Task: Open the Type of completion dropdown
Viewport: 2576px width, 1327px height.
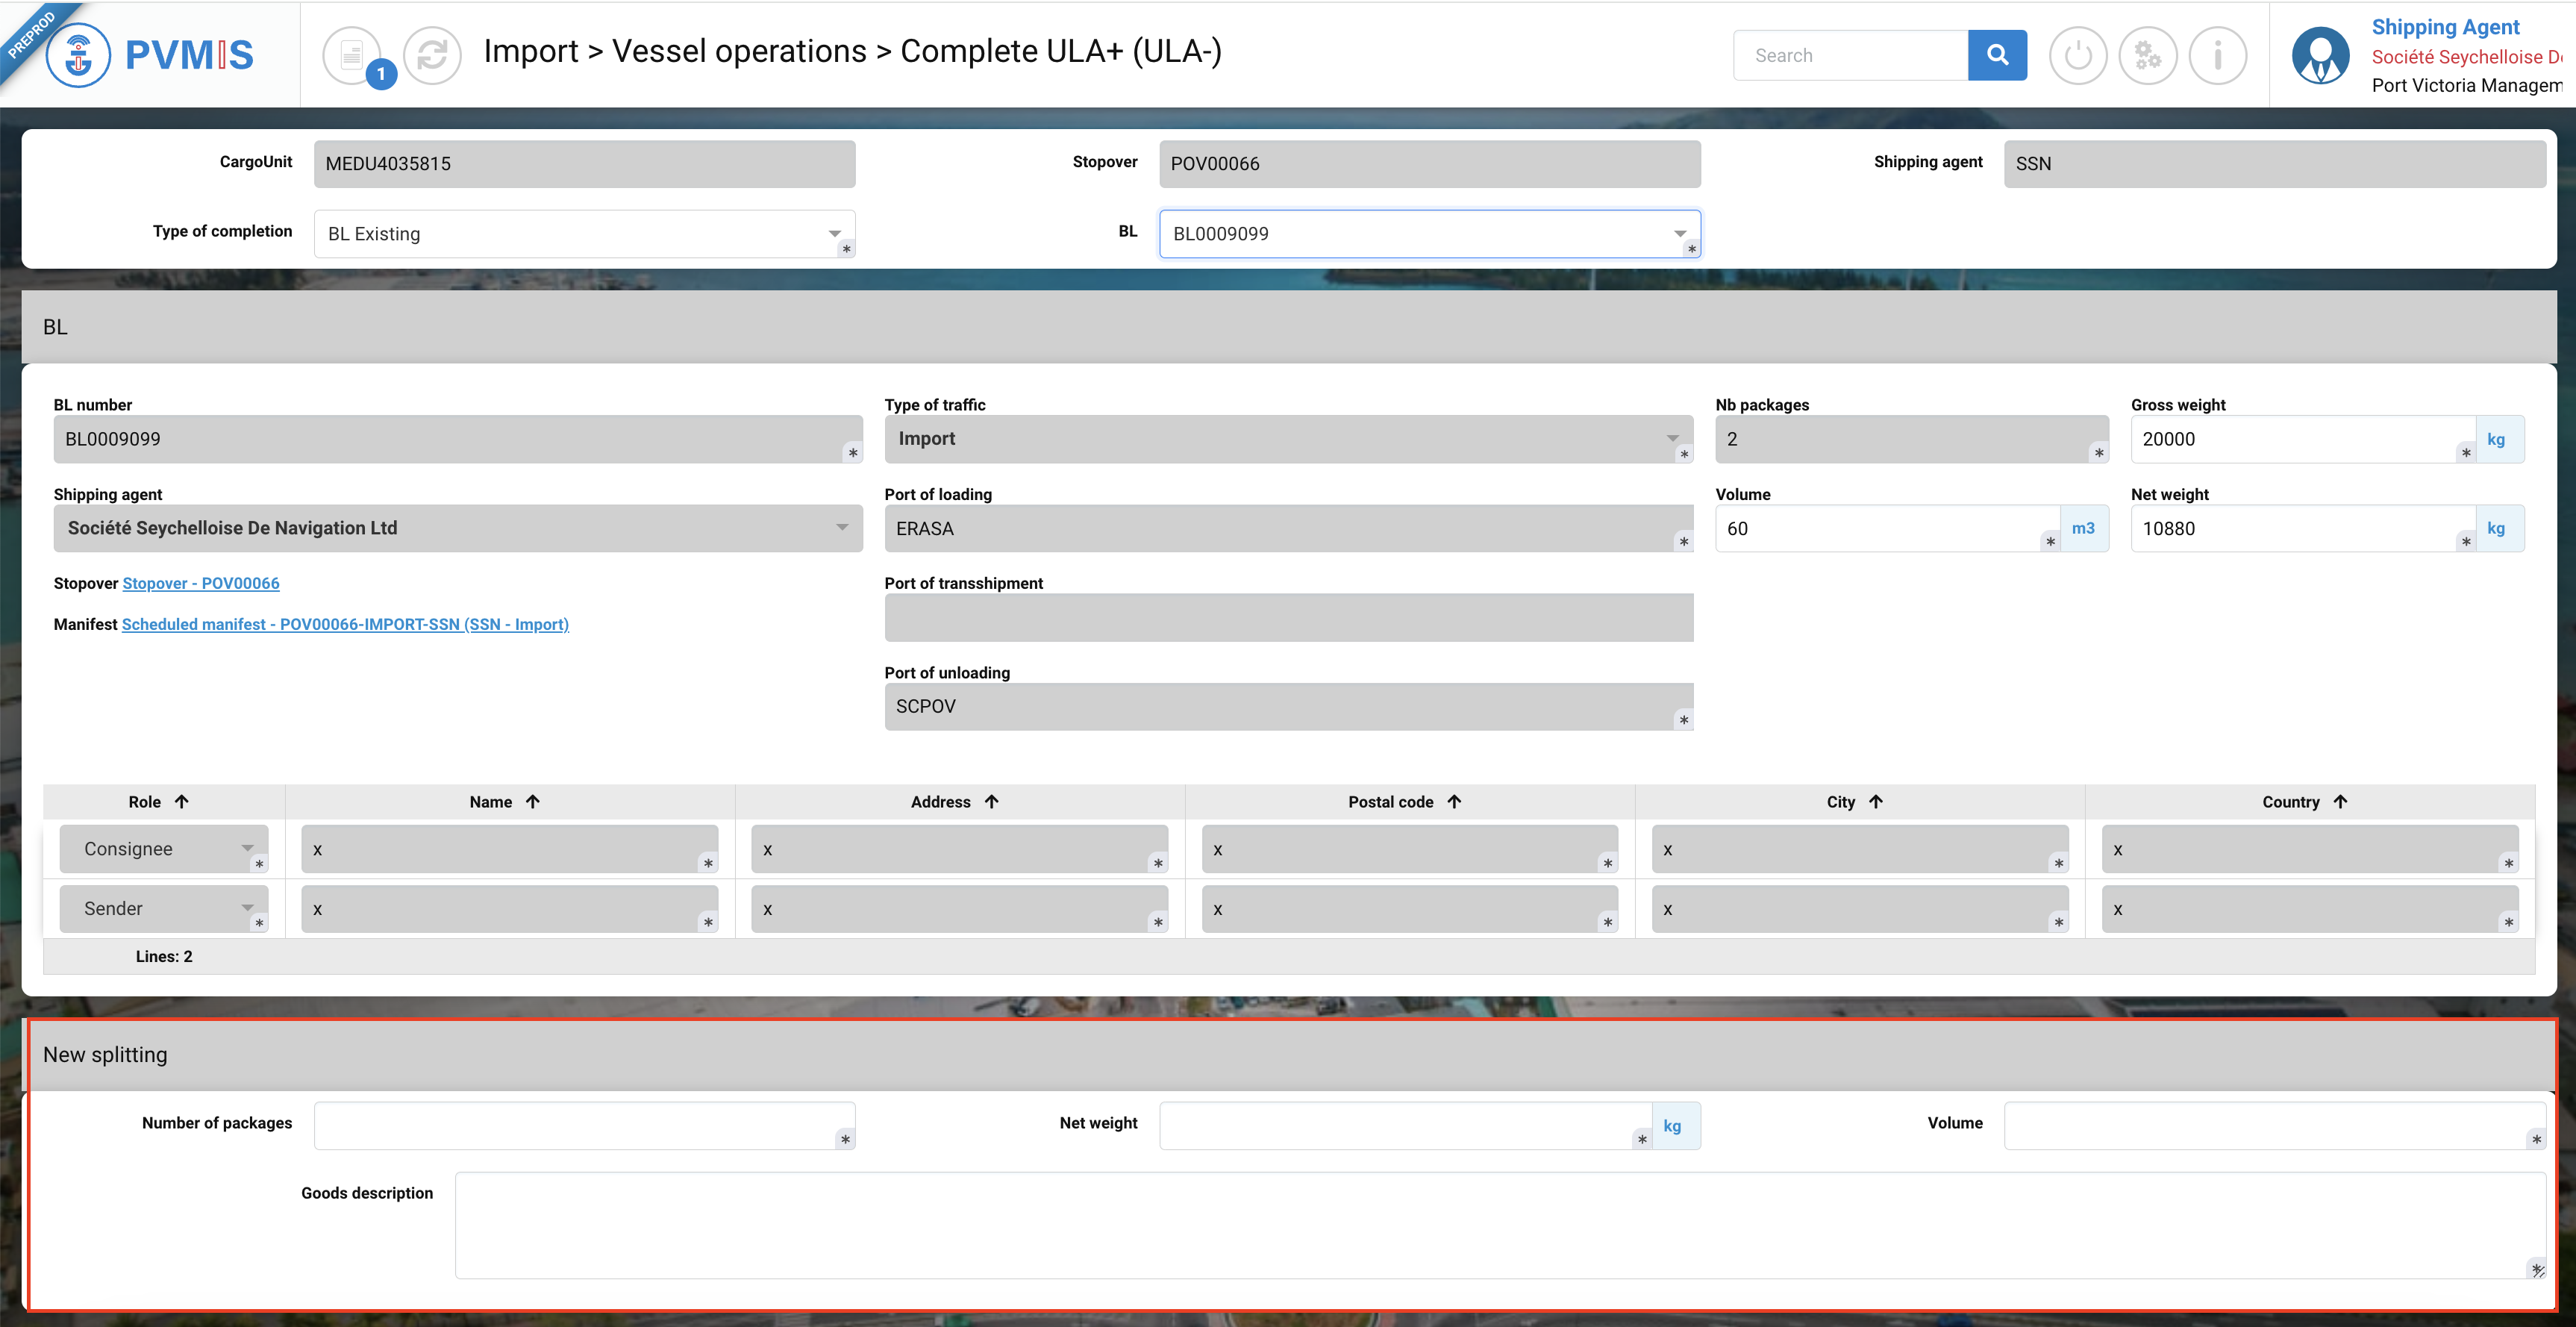Action: (834, 233)
